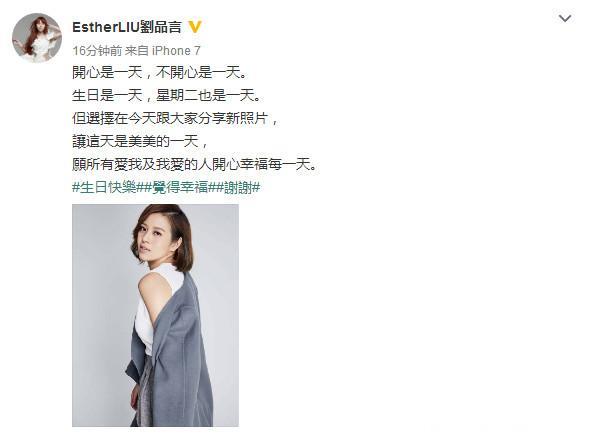
Task: Click the line 讓這天是美美的一天
Action: [x=140, y=141]
